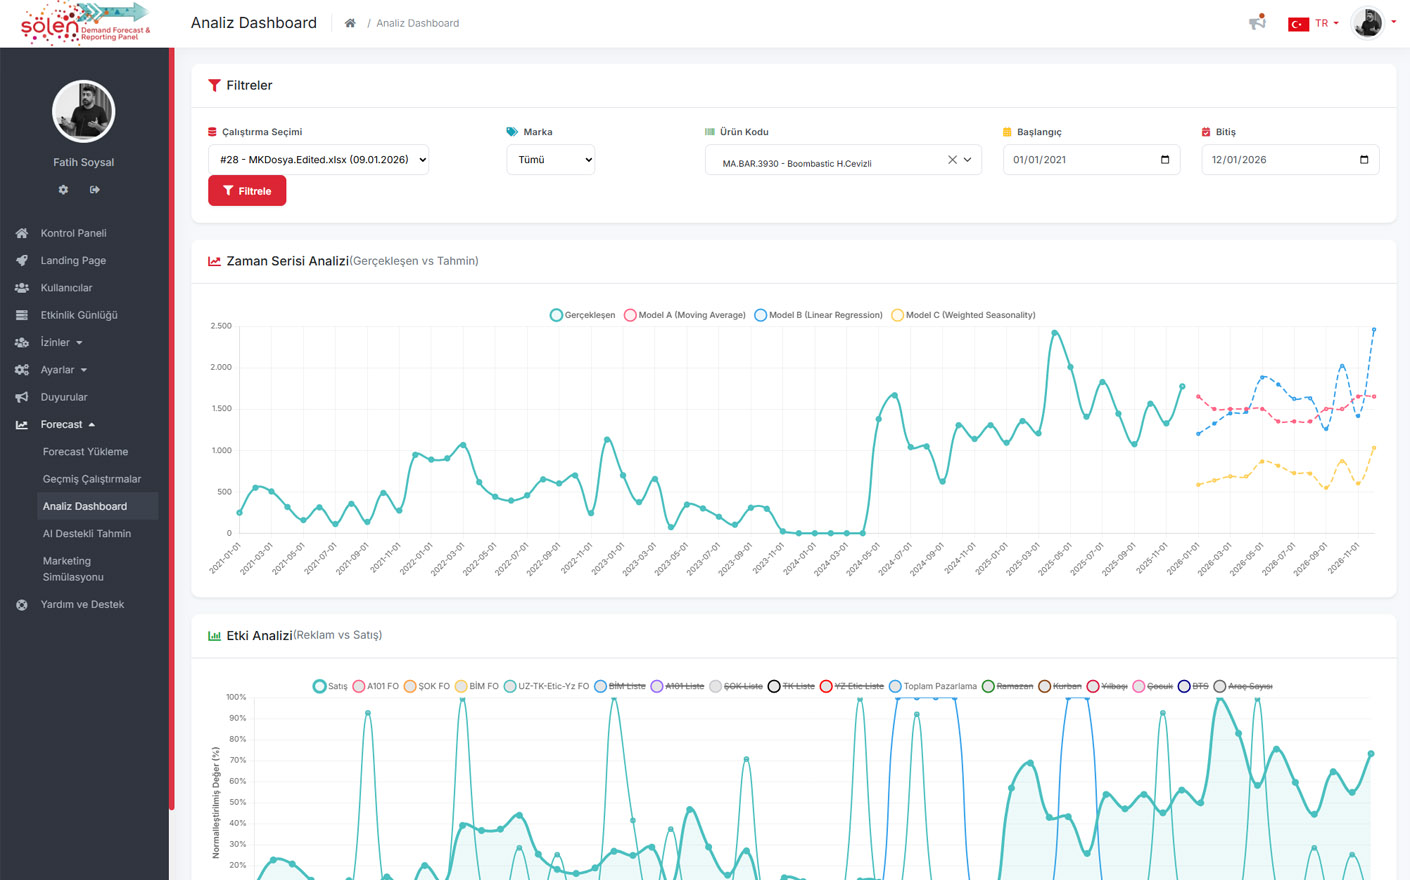The height and width of the screenshot is (880, 1410).
Task: Click the Başlangıç date field
Action: 1091,160
